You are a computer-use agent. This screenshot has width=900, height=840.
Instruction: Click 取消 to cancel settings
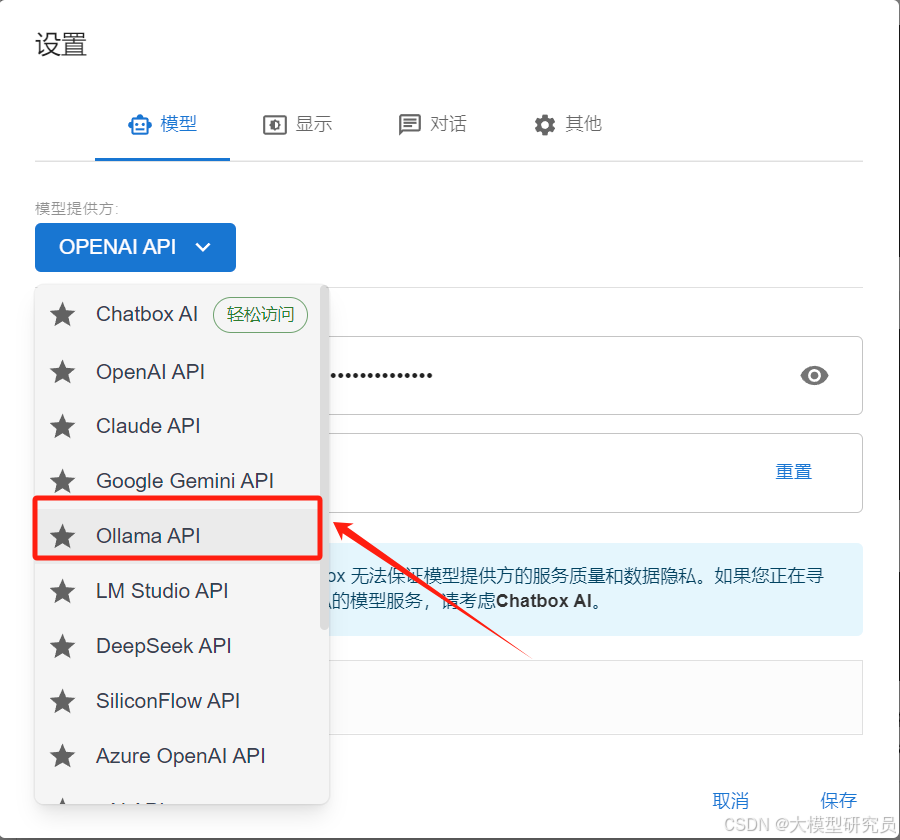coord(730,800)
